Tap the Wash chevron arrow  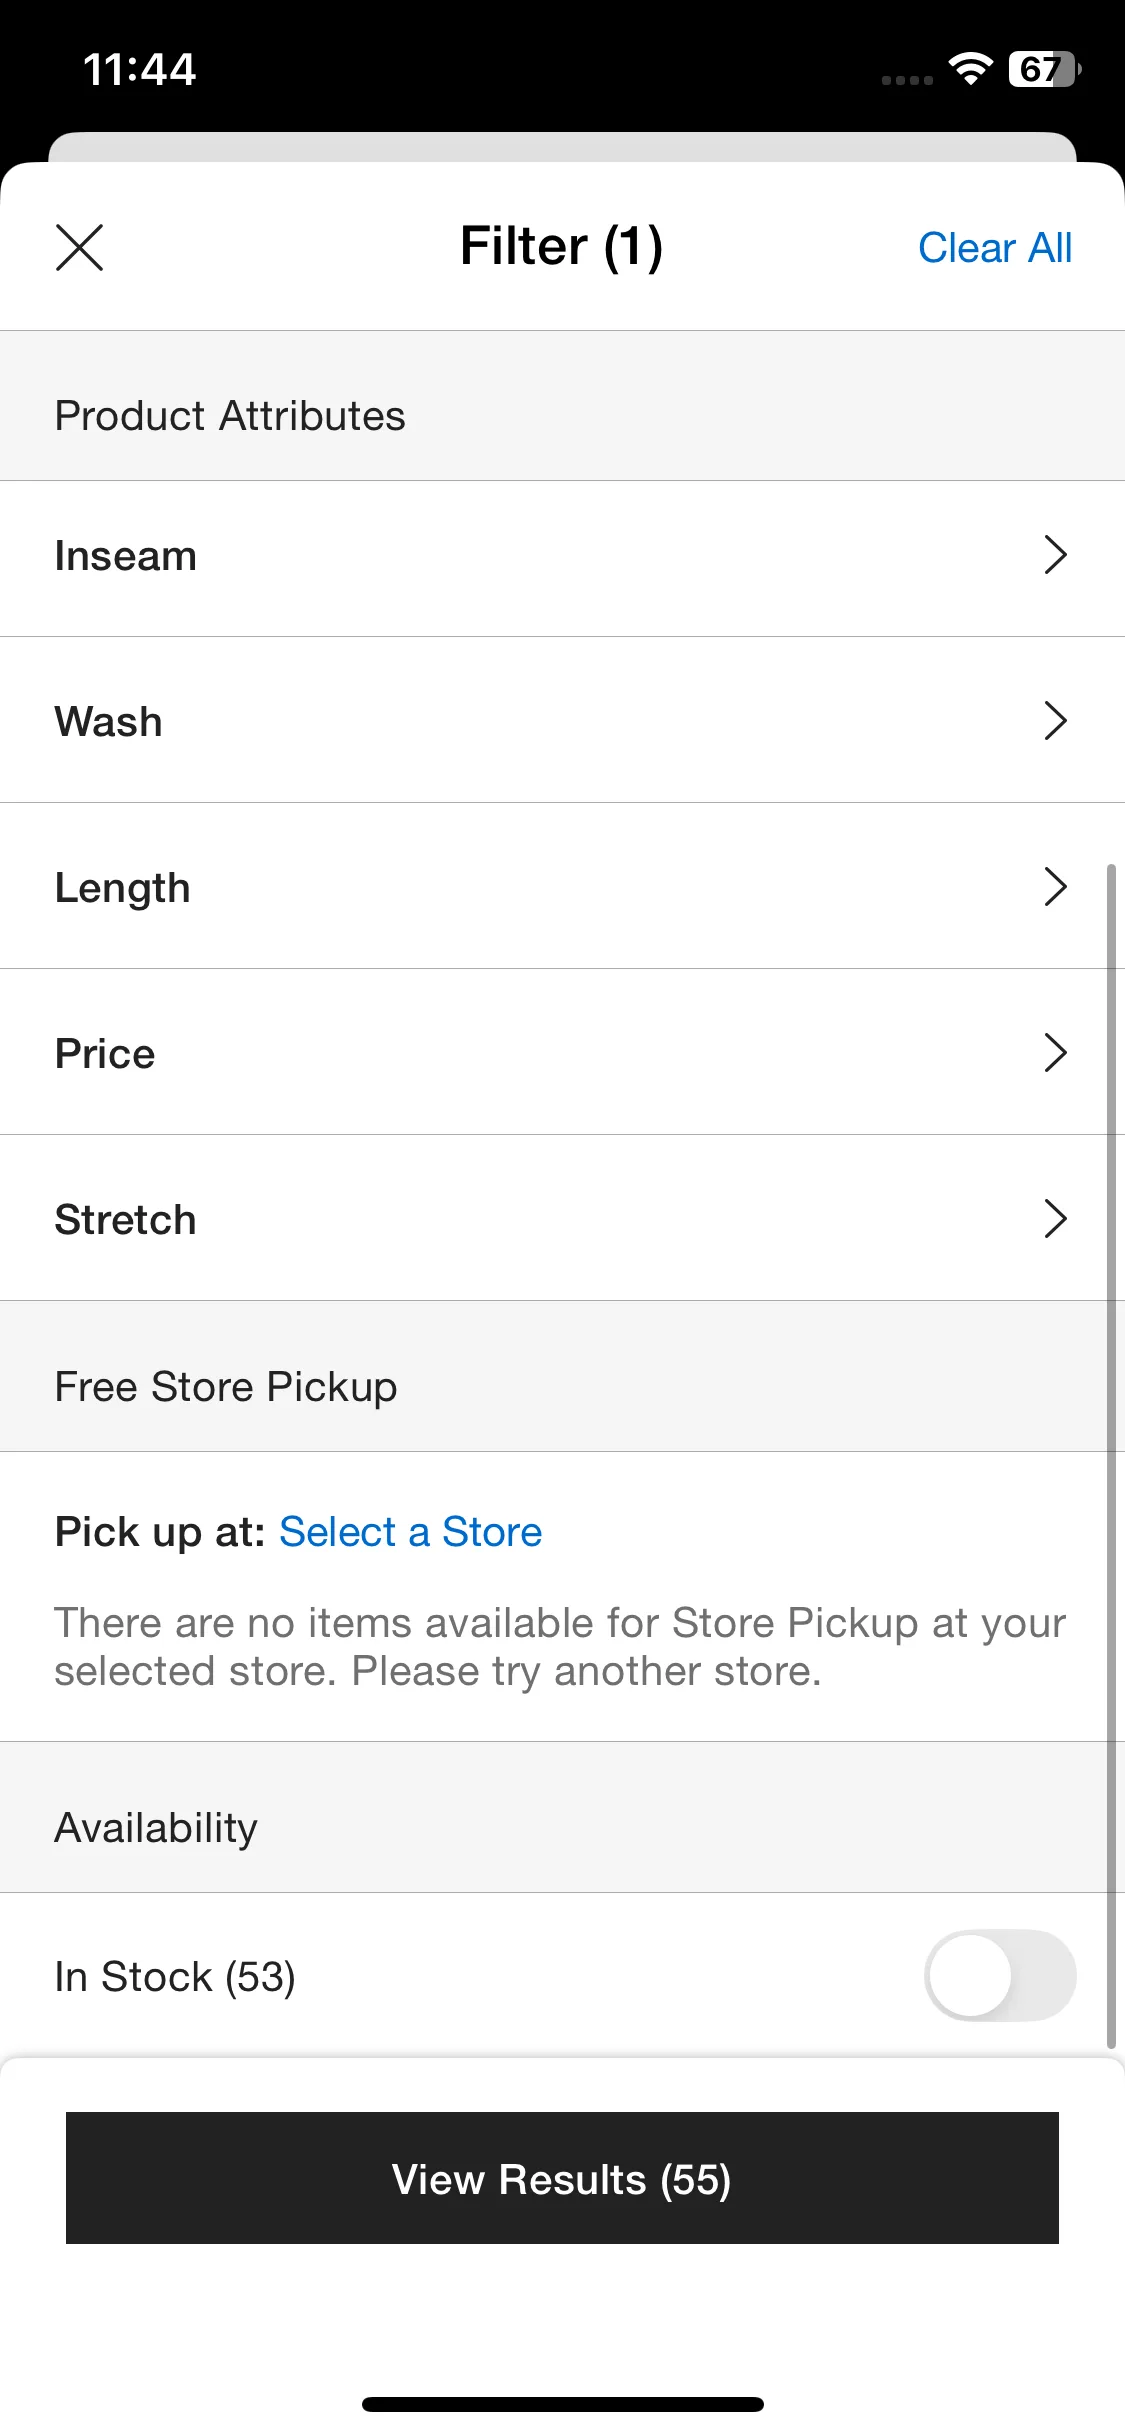tap(1055, 720)
